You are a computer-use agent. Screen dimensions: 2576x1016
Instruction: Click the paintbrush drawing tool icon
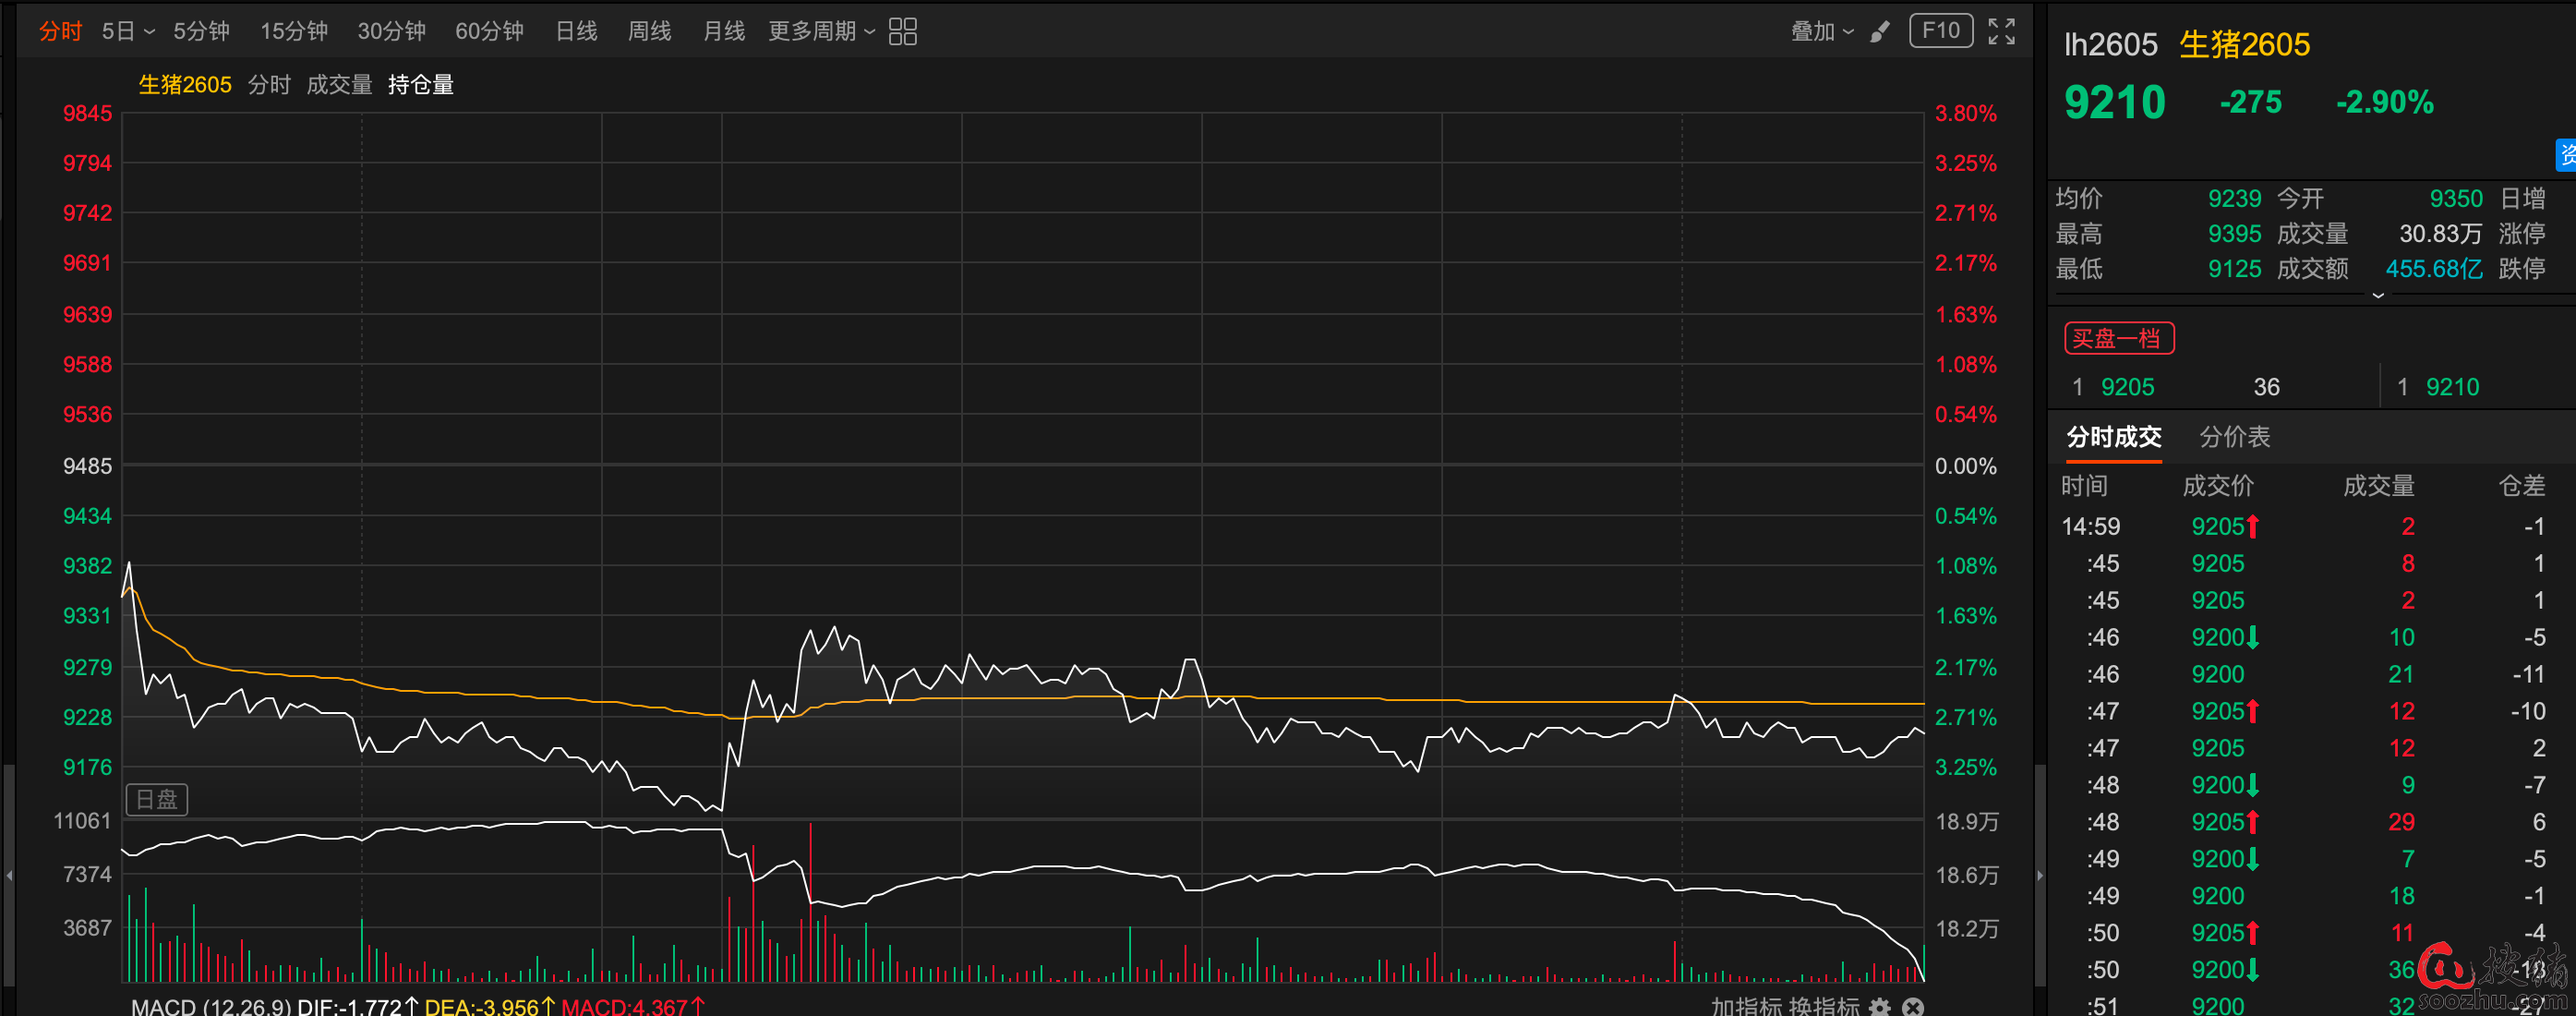[1880, 31]
